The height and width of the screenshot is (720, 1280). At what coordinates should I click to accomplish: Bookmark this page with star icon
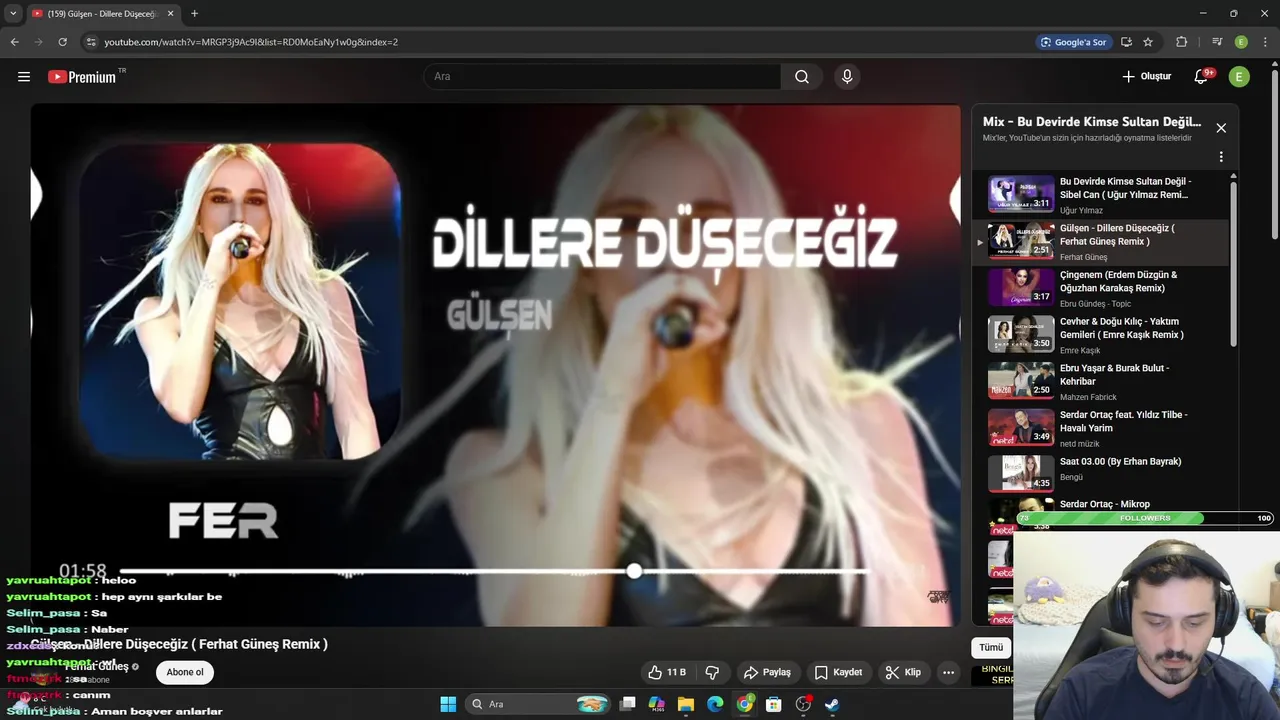click(1148, 42)
